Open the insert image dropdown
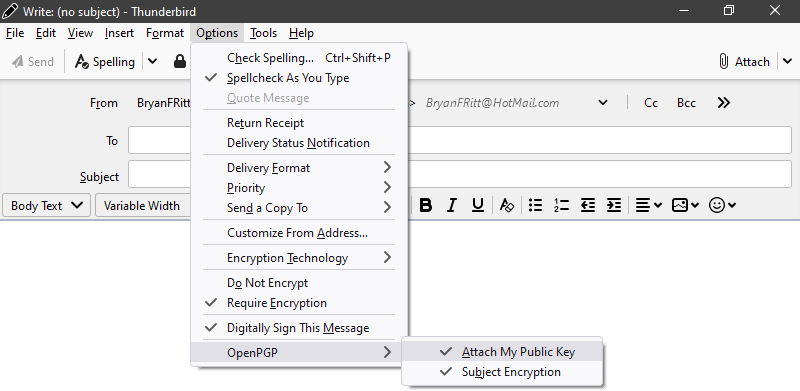800x391 pixels. point(685,205)
